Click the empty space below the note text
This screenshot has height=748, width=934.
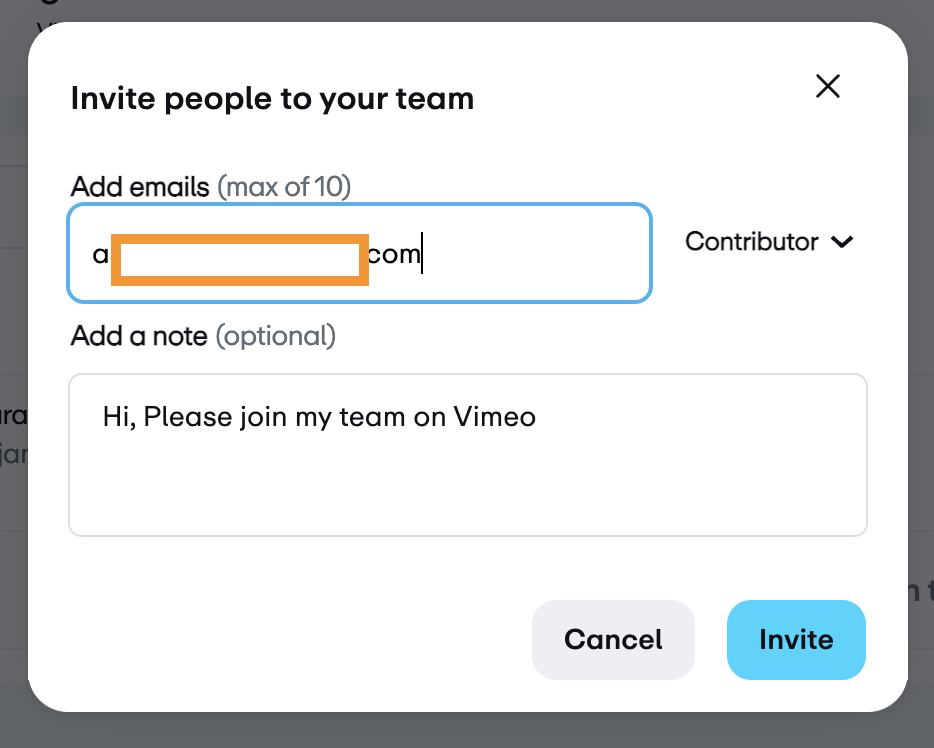(x=467, y=490)
